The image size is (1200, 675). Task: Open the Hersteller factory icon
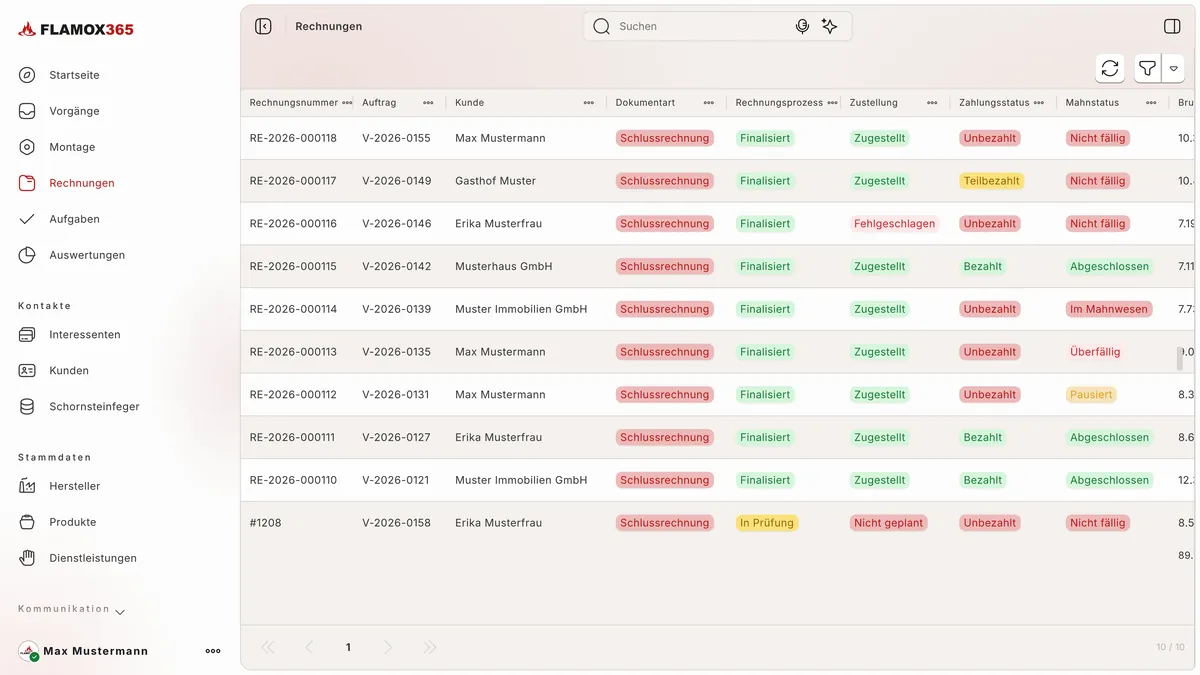pyautogui.click(x=27, y=486)
